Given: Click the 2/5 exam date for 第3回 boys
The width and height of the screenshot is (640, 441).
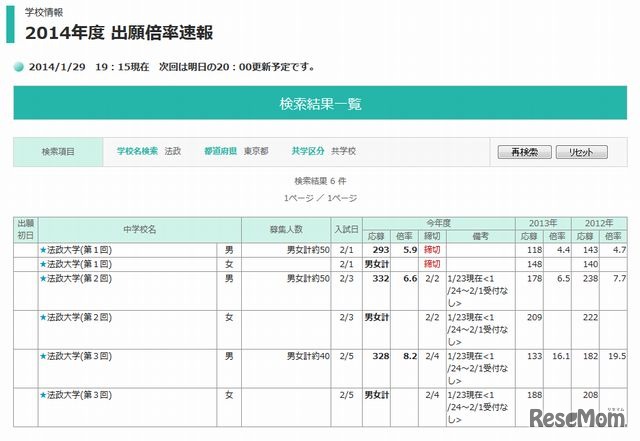Looking at the screenshot, I should 347,356.
